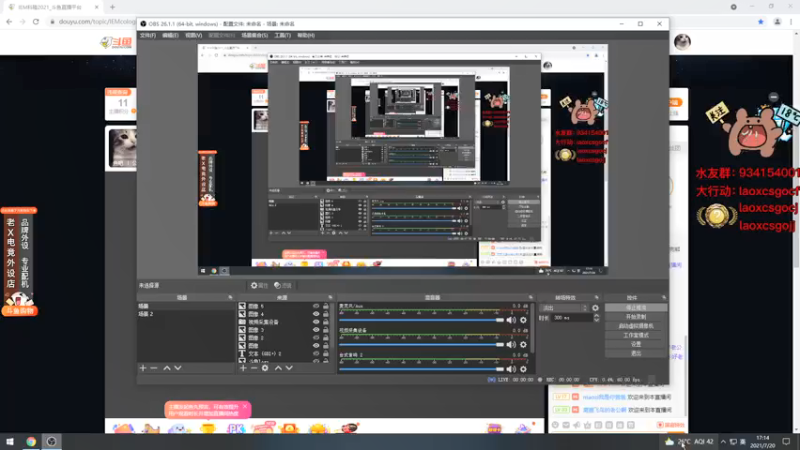Undock the 场景 panel via header icon
The width and height of the screenshot is (800, 450).
click(x=231, y=297)
